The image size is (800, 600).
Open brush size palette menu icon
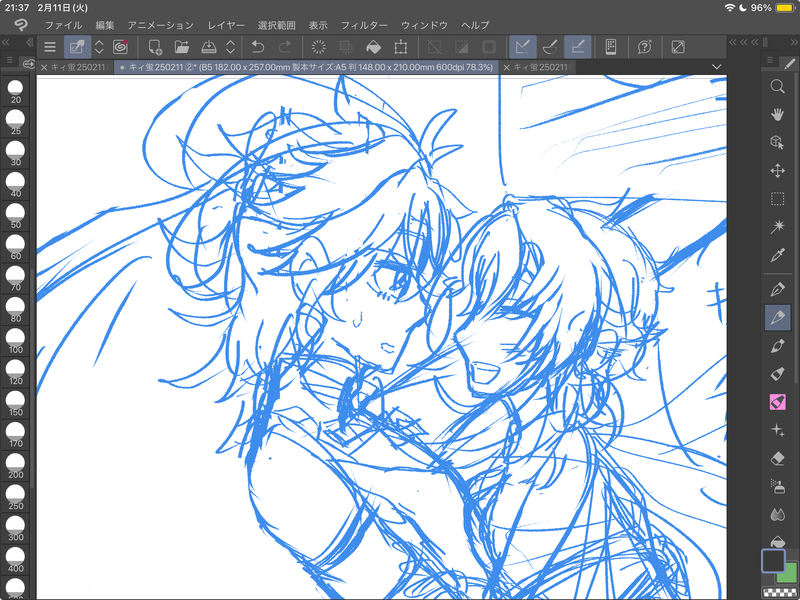coord(10,60)
